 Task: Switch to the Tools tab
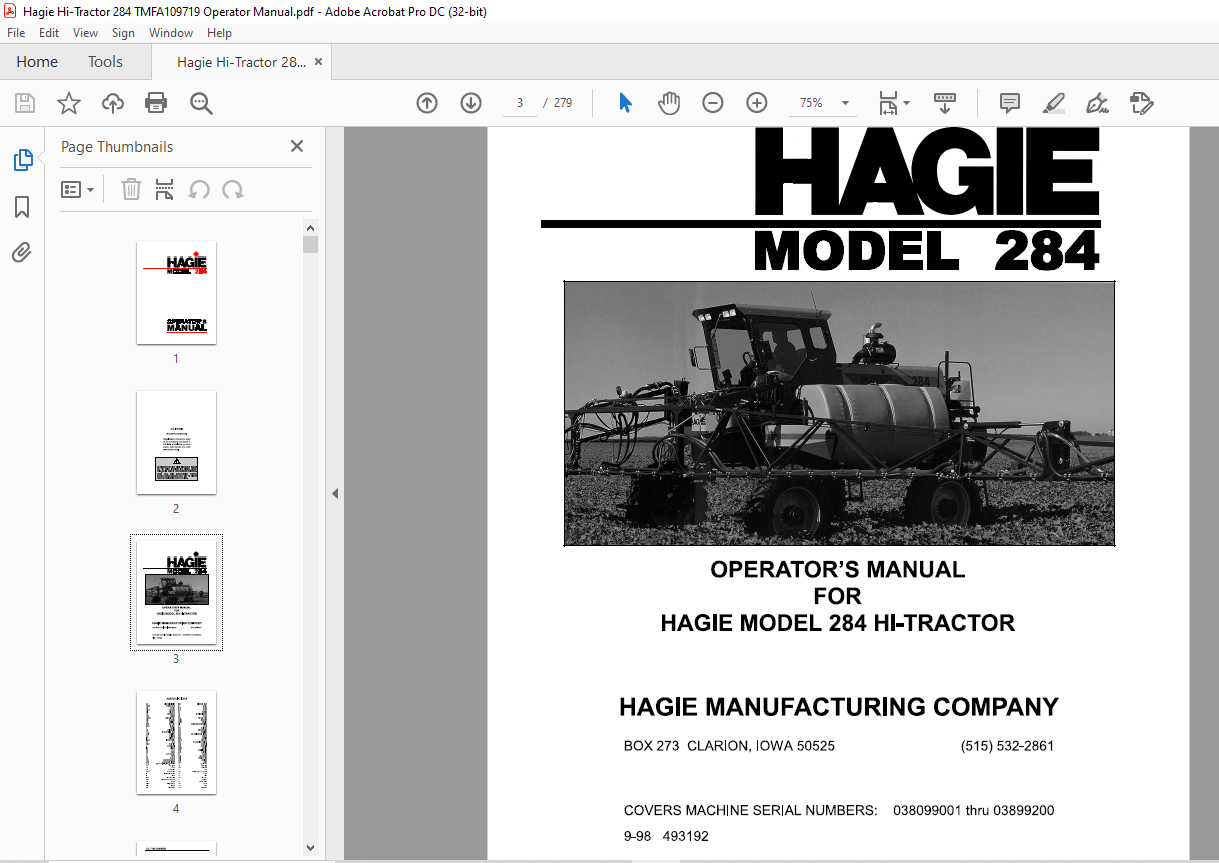105,62
